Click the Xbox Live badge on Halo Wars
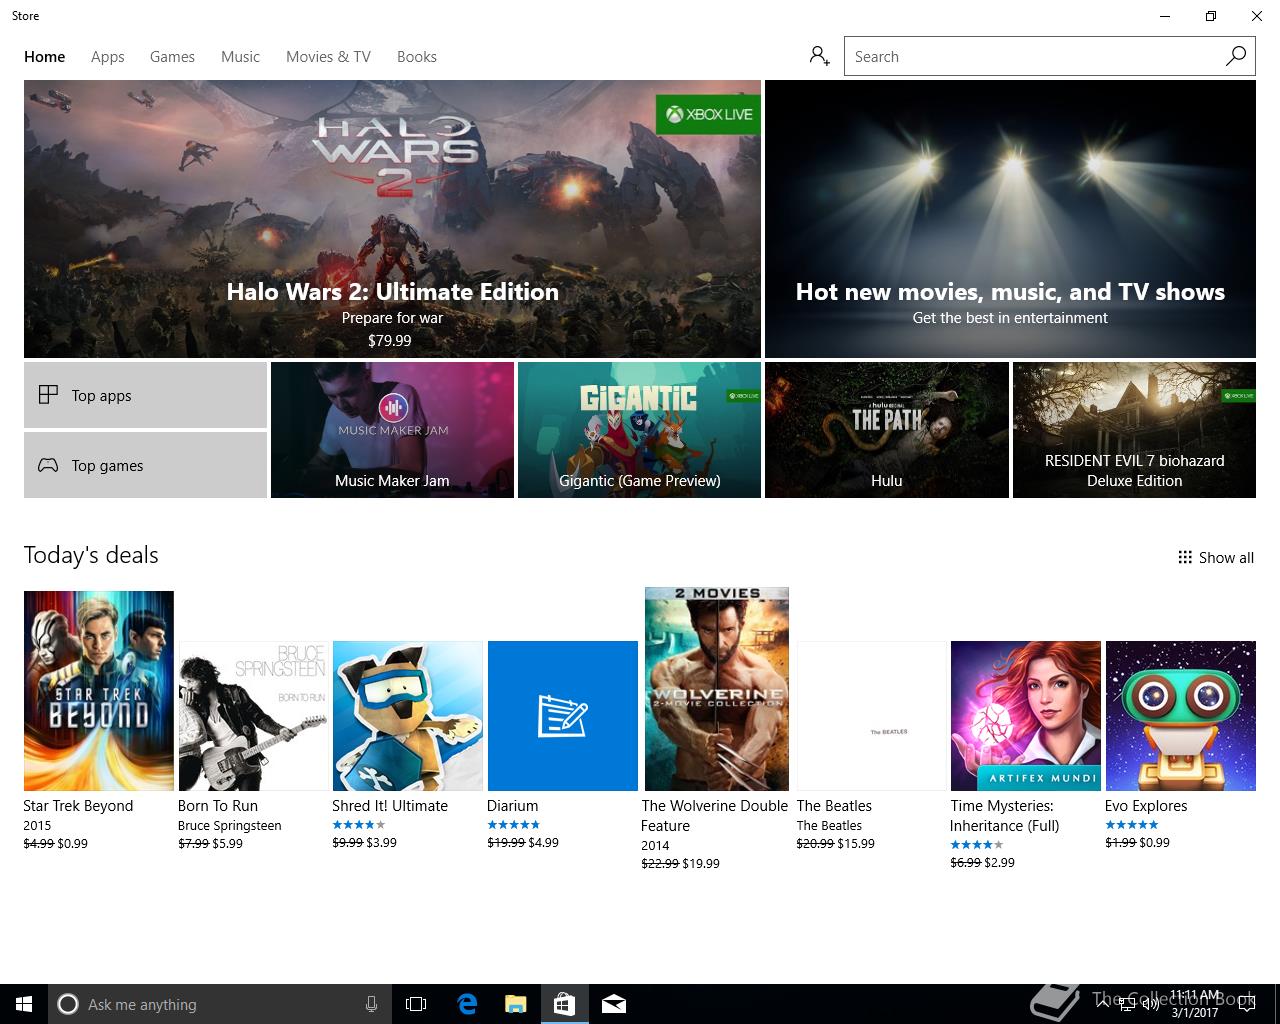Screen dimensions: 1280x1024 click(708, 114)
